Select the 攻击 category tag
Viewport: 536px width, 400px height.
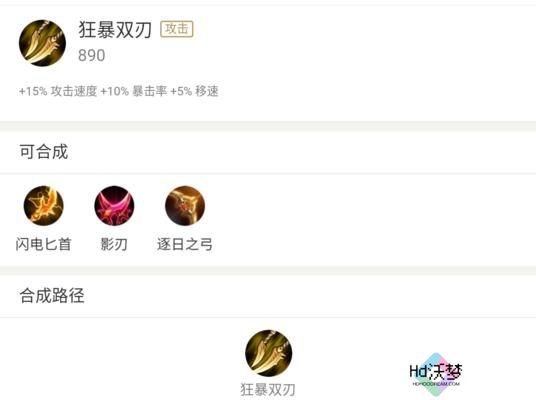177,29
